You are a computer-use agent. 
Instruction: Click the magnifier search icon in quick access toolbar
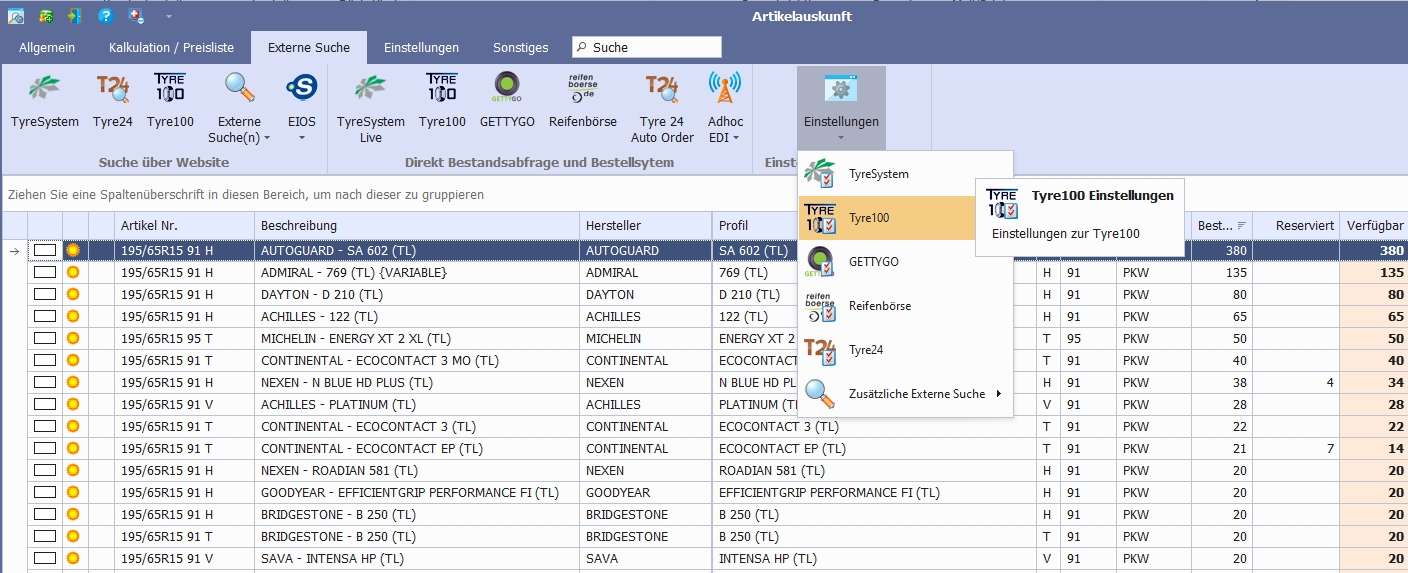coord(15,16)
